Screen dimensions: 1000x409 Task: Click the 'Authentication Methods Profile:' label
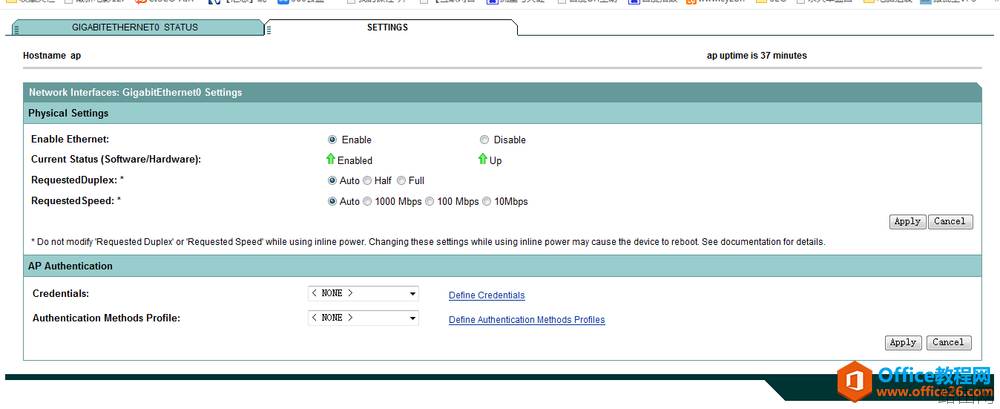point(107,318)
